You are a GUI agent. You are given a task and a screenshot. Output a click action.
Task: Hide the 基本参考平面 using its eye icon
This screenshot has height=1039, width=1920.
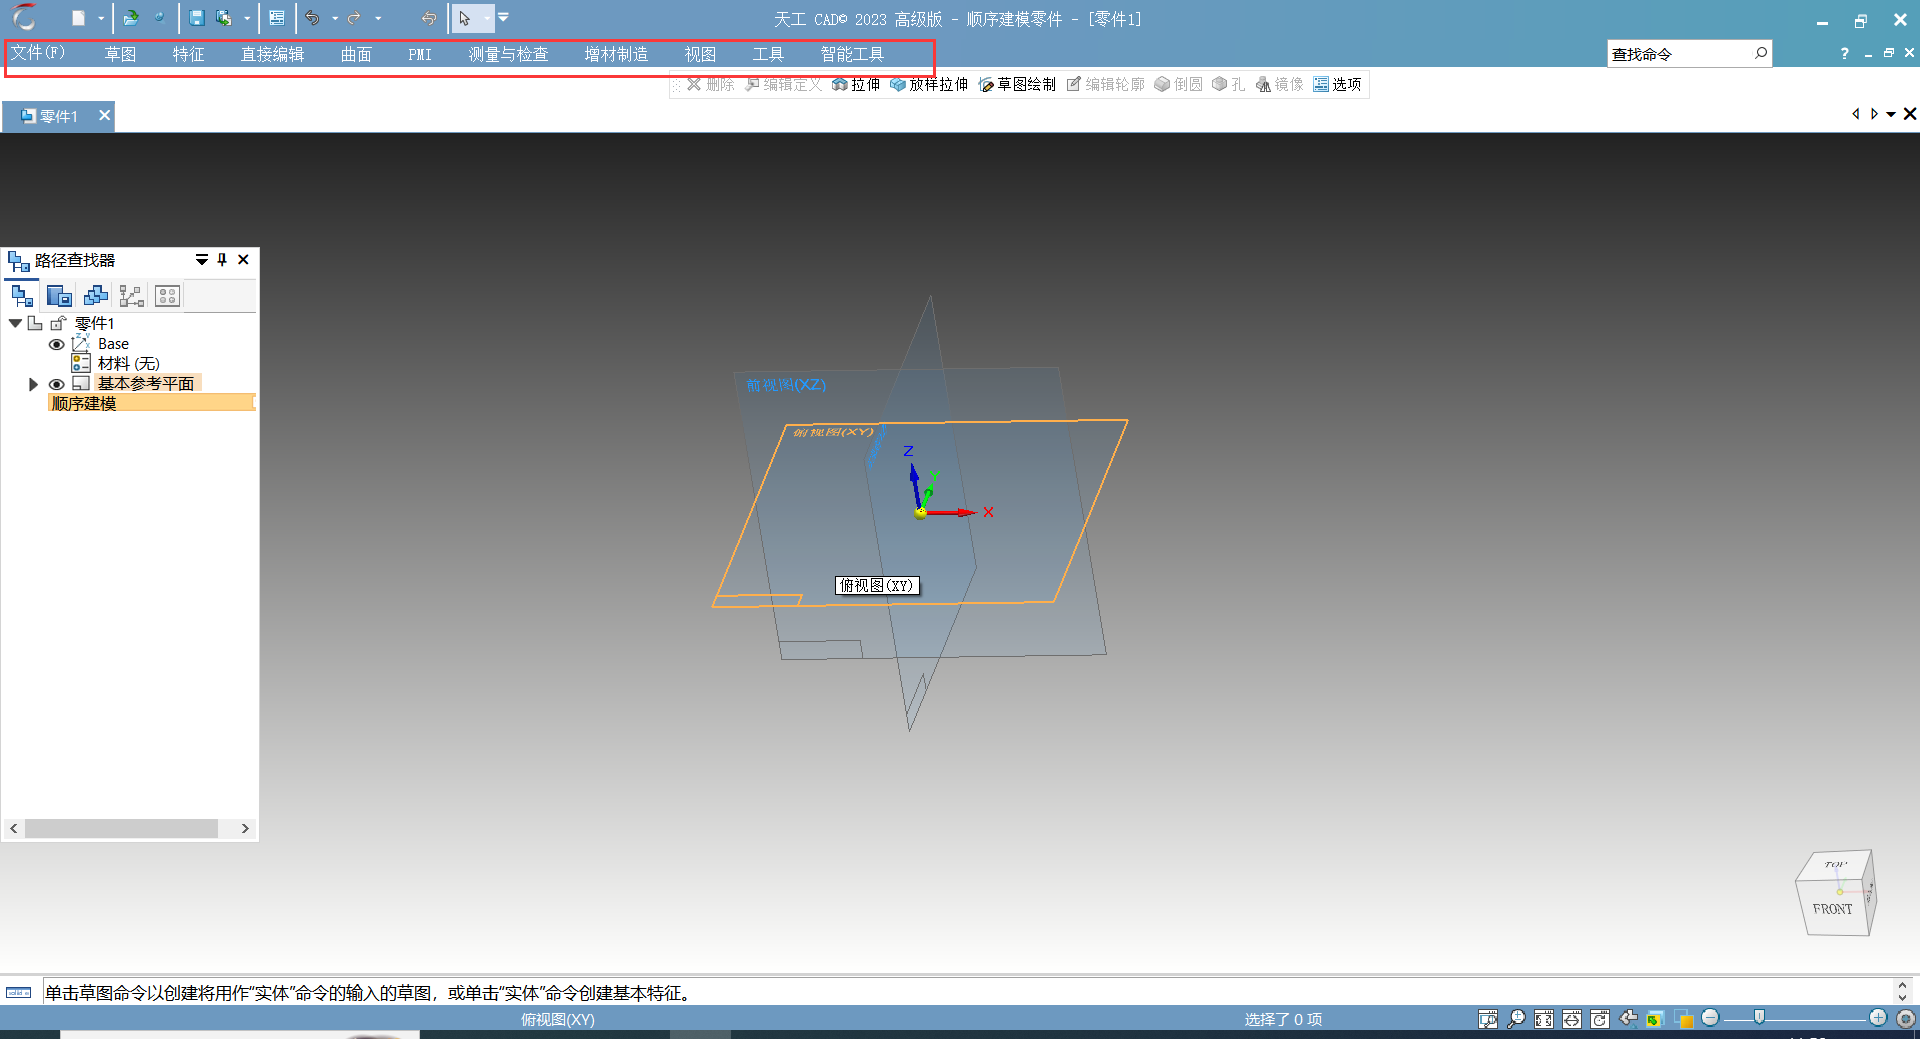point(57,384)
